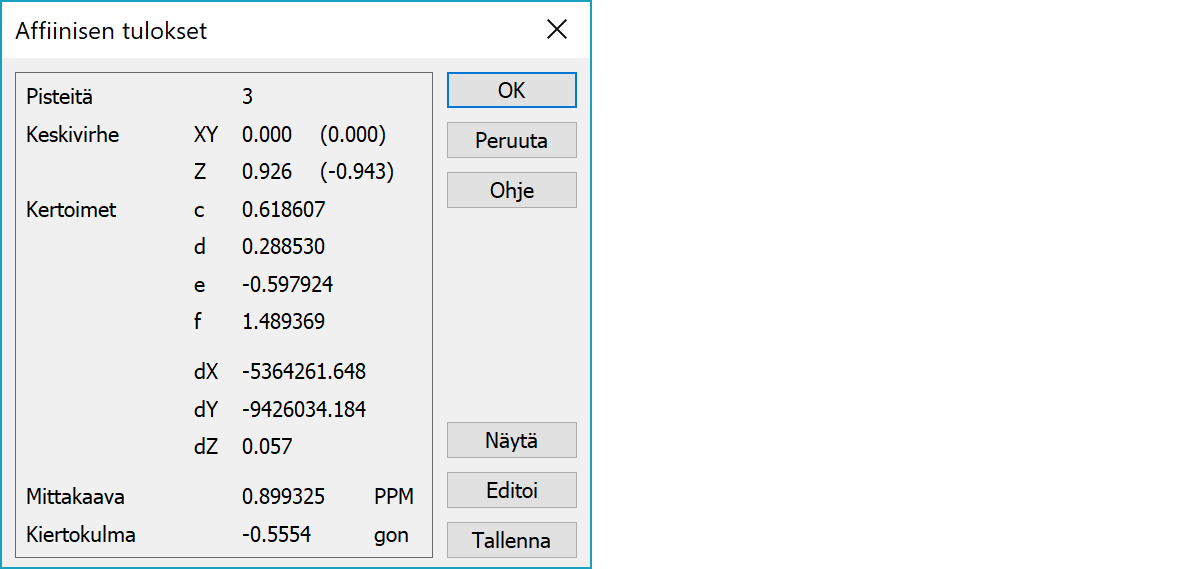Select the Keskivirhe Z value 0.926
This screenshot has width=1200, height=569.
tap(267, 172)
